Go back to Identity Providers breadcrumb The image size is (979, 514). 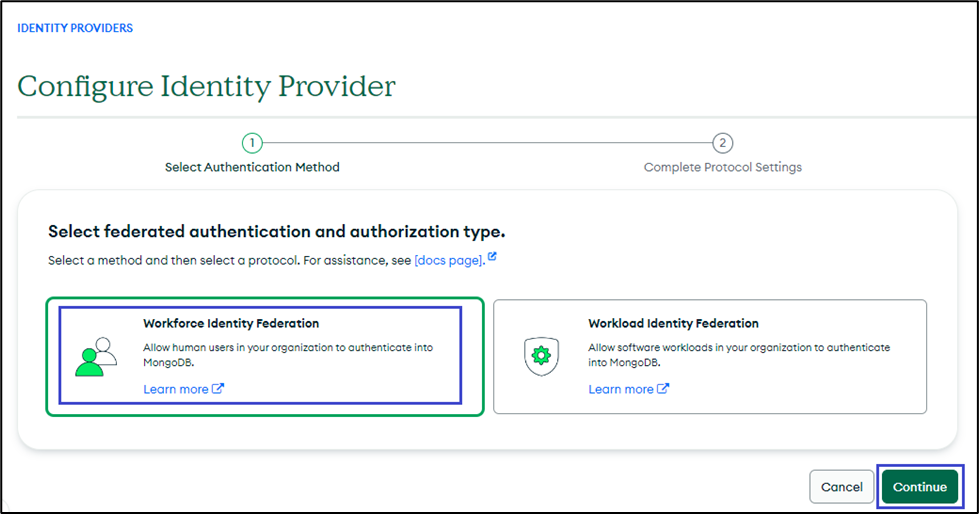pos(75,28)
